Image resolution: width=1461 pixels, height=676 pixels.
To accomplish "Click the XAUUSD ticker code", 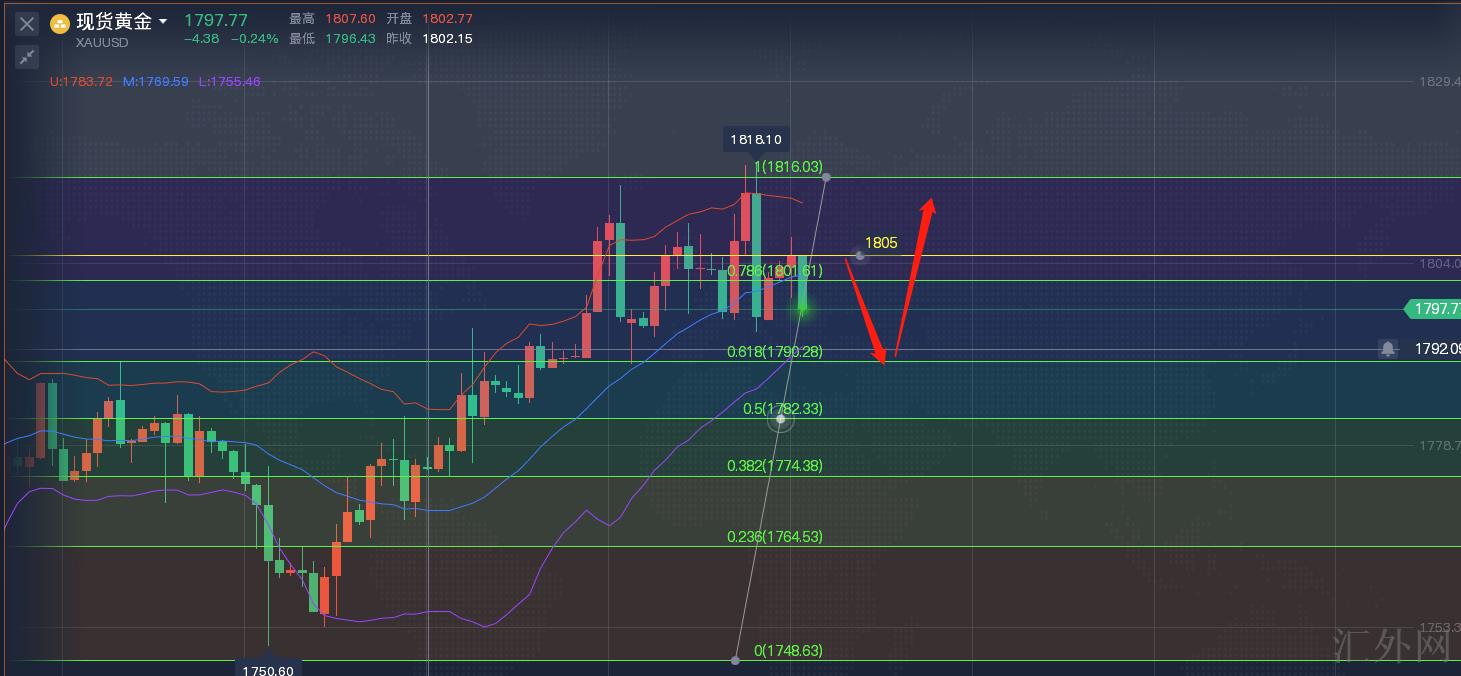I will pyautogui.click(x=100, y=43).
